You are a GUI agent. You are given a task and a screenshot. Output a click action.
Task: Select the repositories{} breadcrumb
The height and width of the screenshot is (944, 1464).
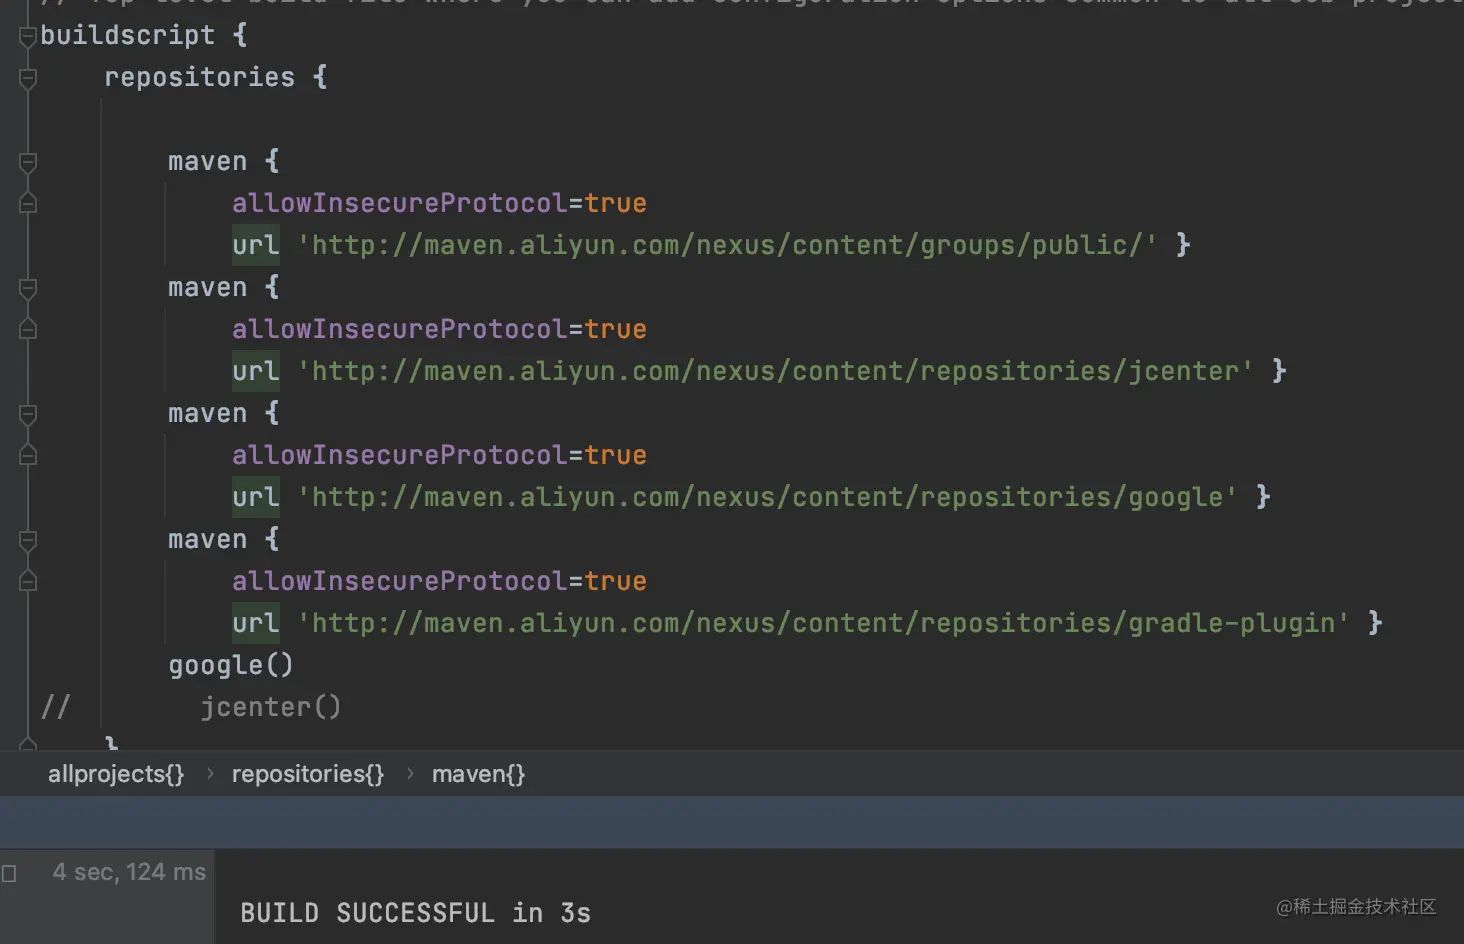(x=308, y=774)
